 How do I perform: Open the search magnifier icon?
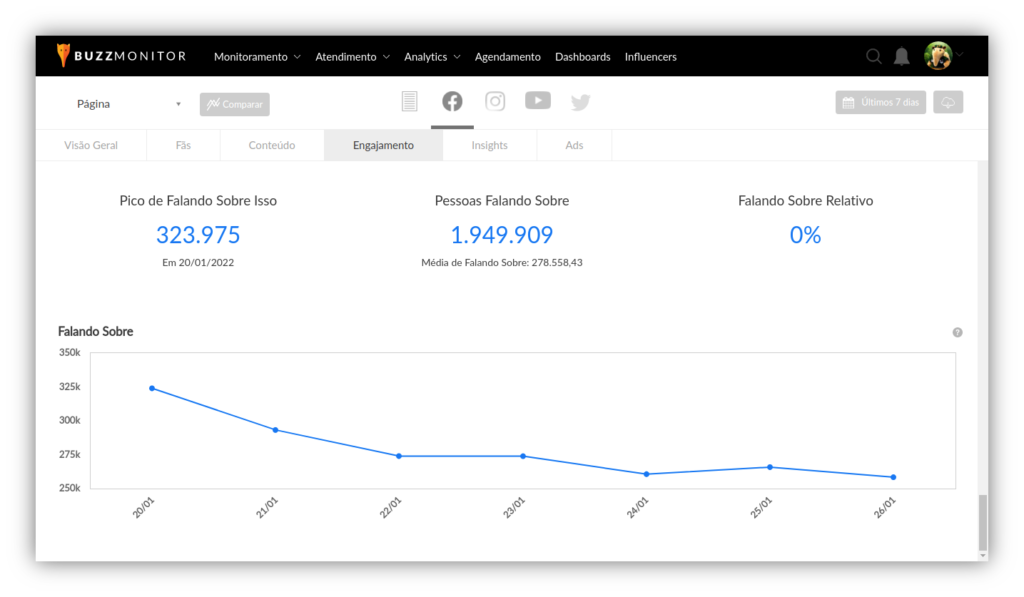click(x=873, y=56)
